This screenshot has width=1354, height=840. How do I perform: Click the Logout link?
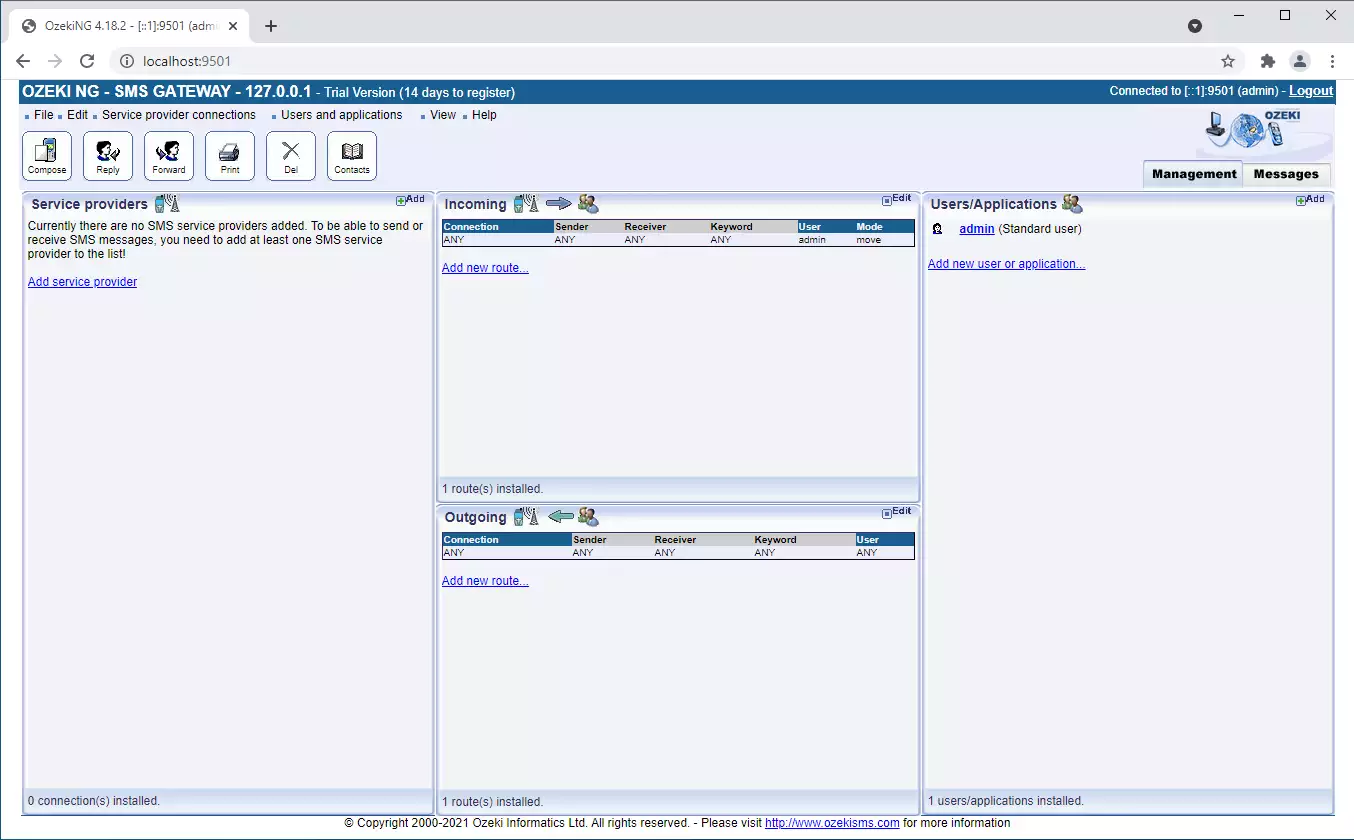(x=1310, y=91)
